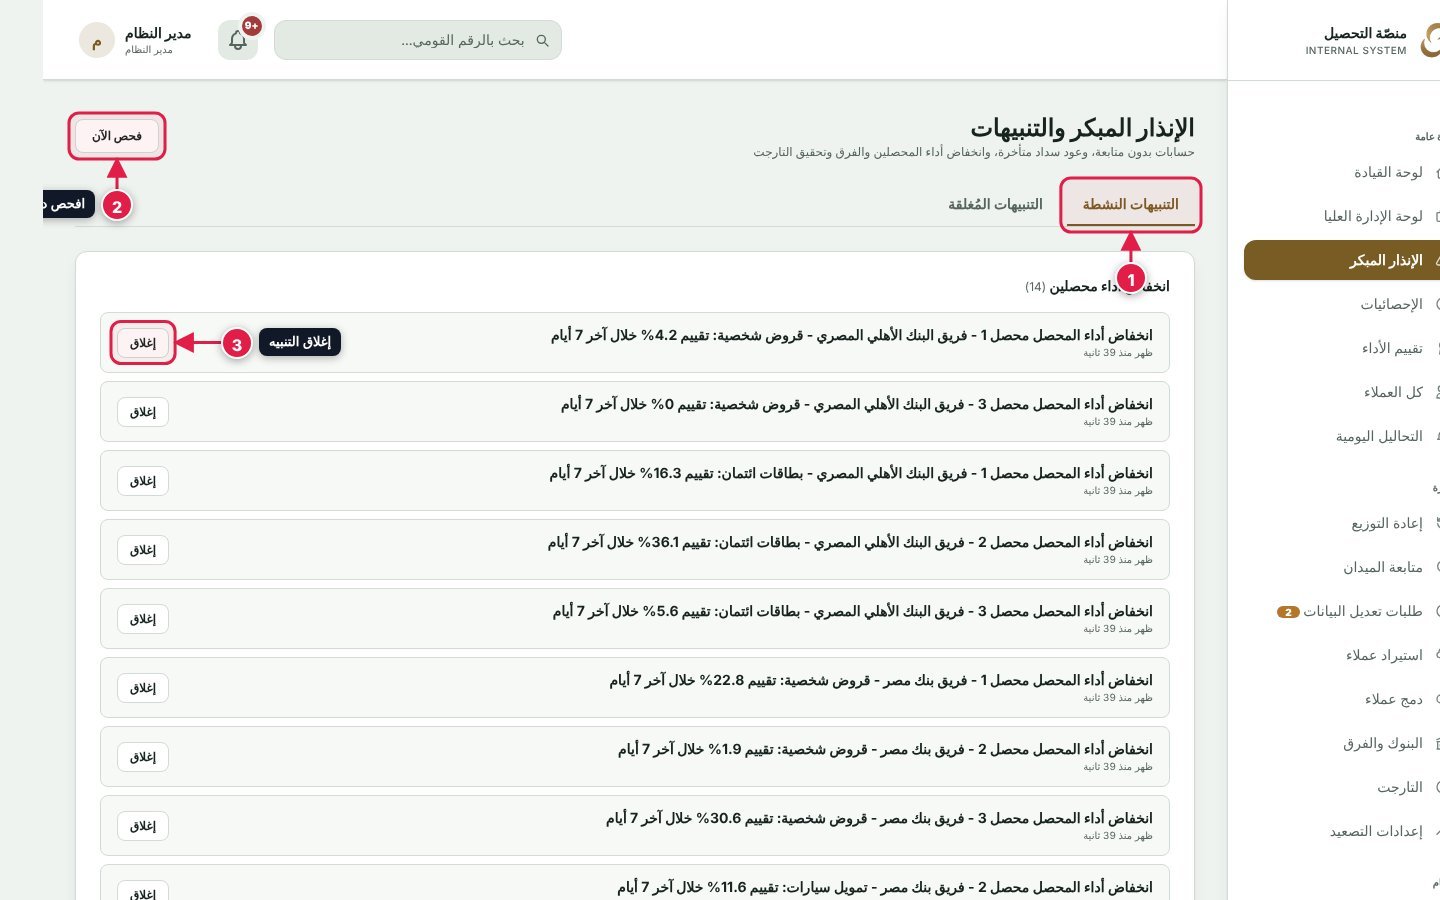Go to التارجت page
Screen dimensions: 1440x900
[1342, 787]
